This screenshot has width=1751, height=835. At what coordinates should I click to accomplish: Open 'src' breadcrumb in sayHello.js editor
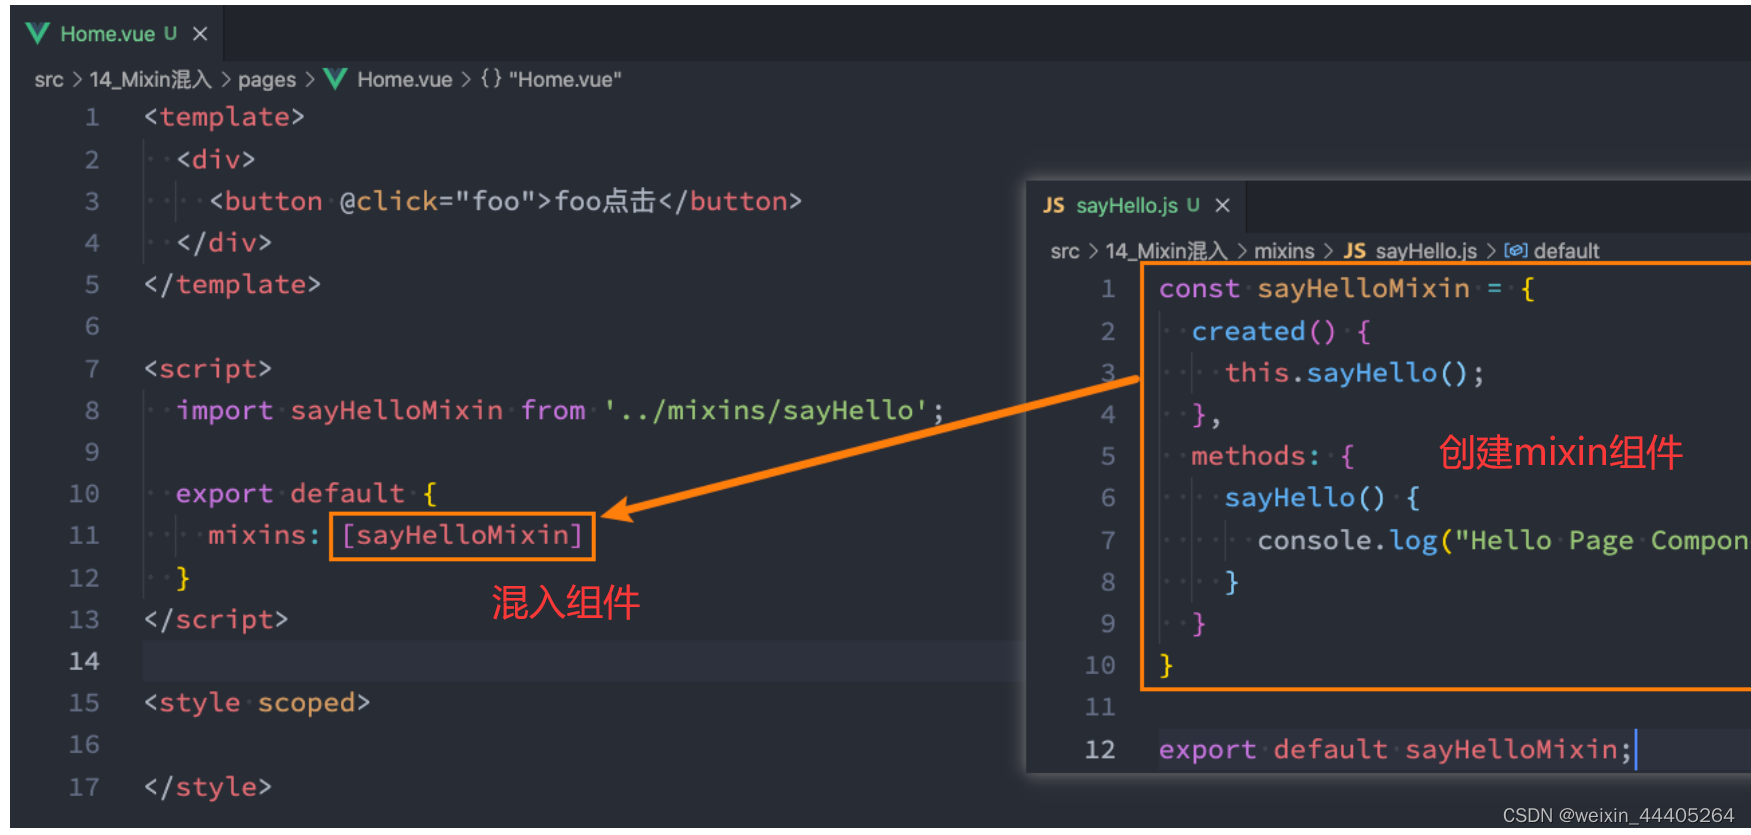[x=1065, y=251]
